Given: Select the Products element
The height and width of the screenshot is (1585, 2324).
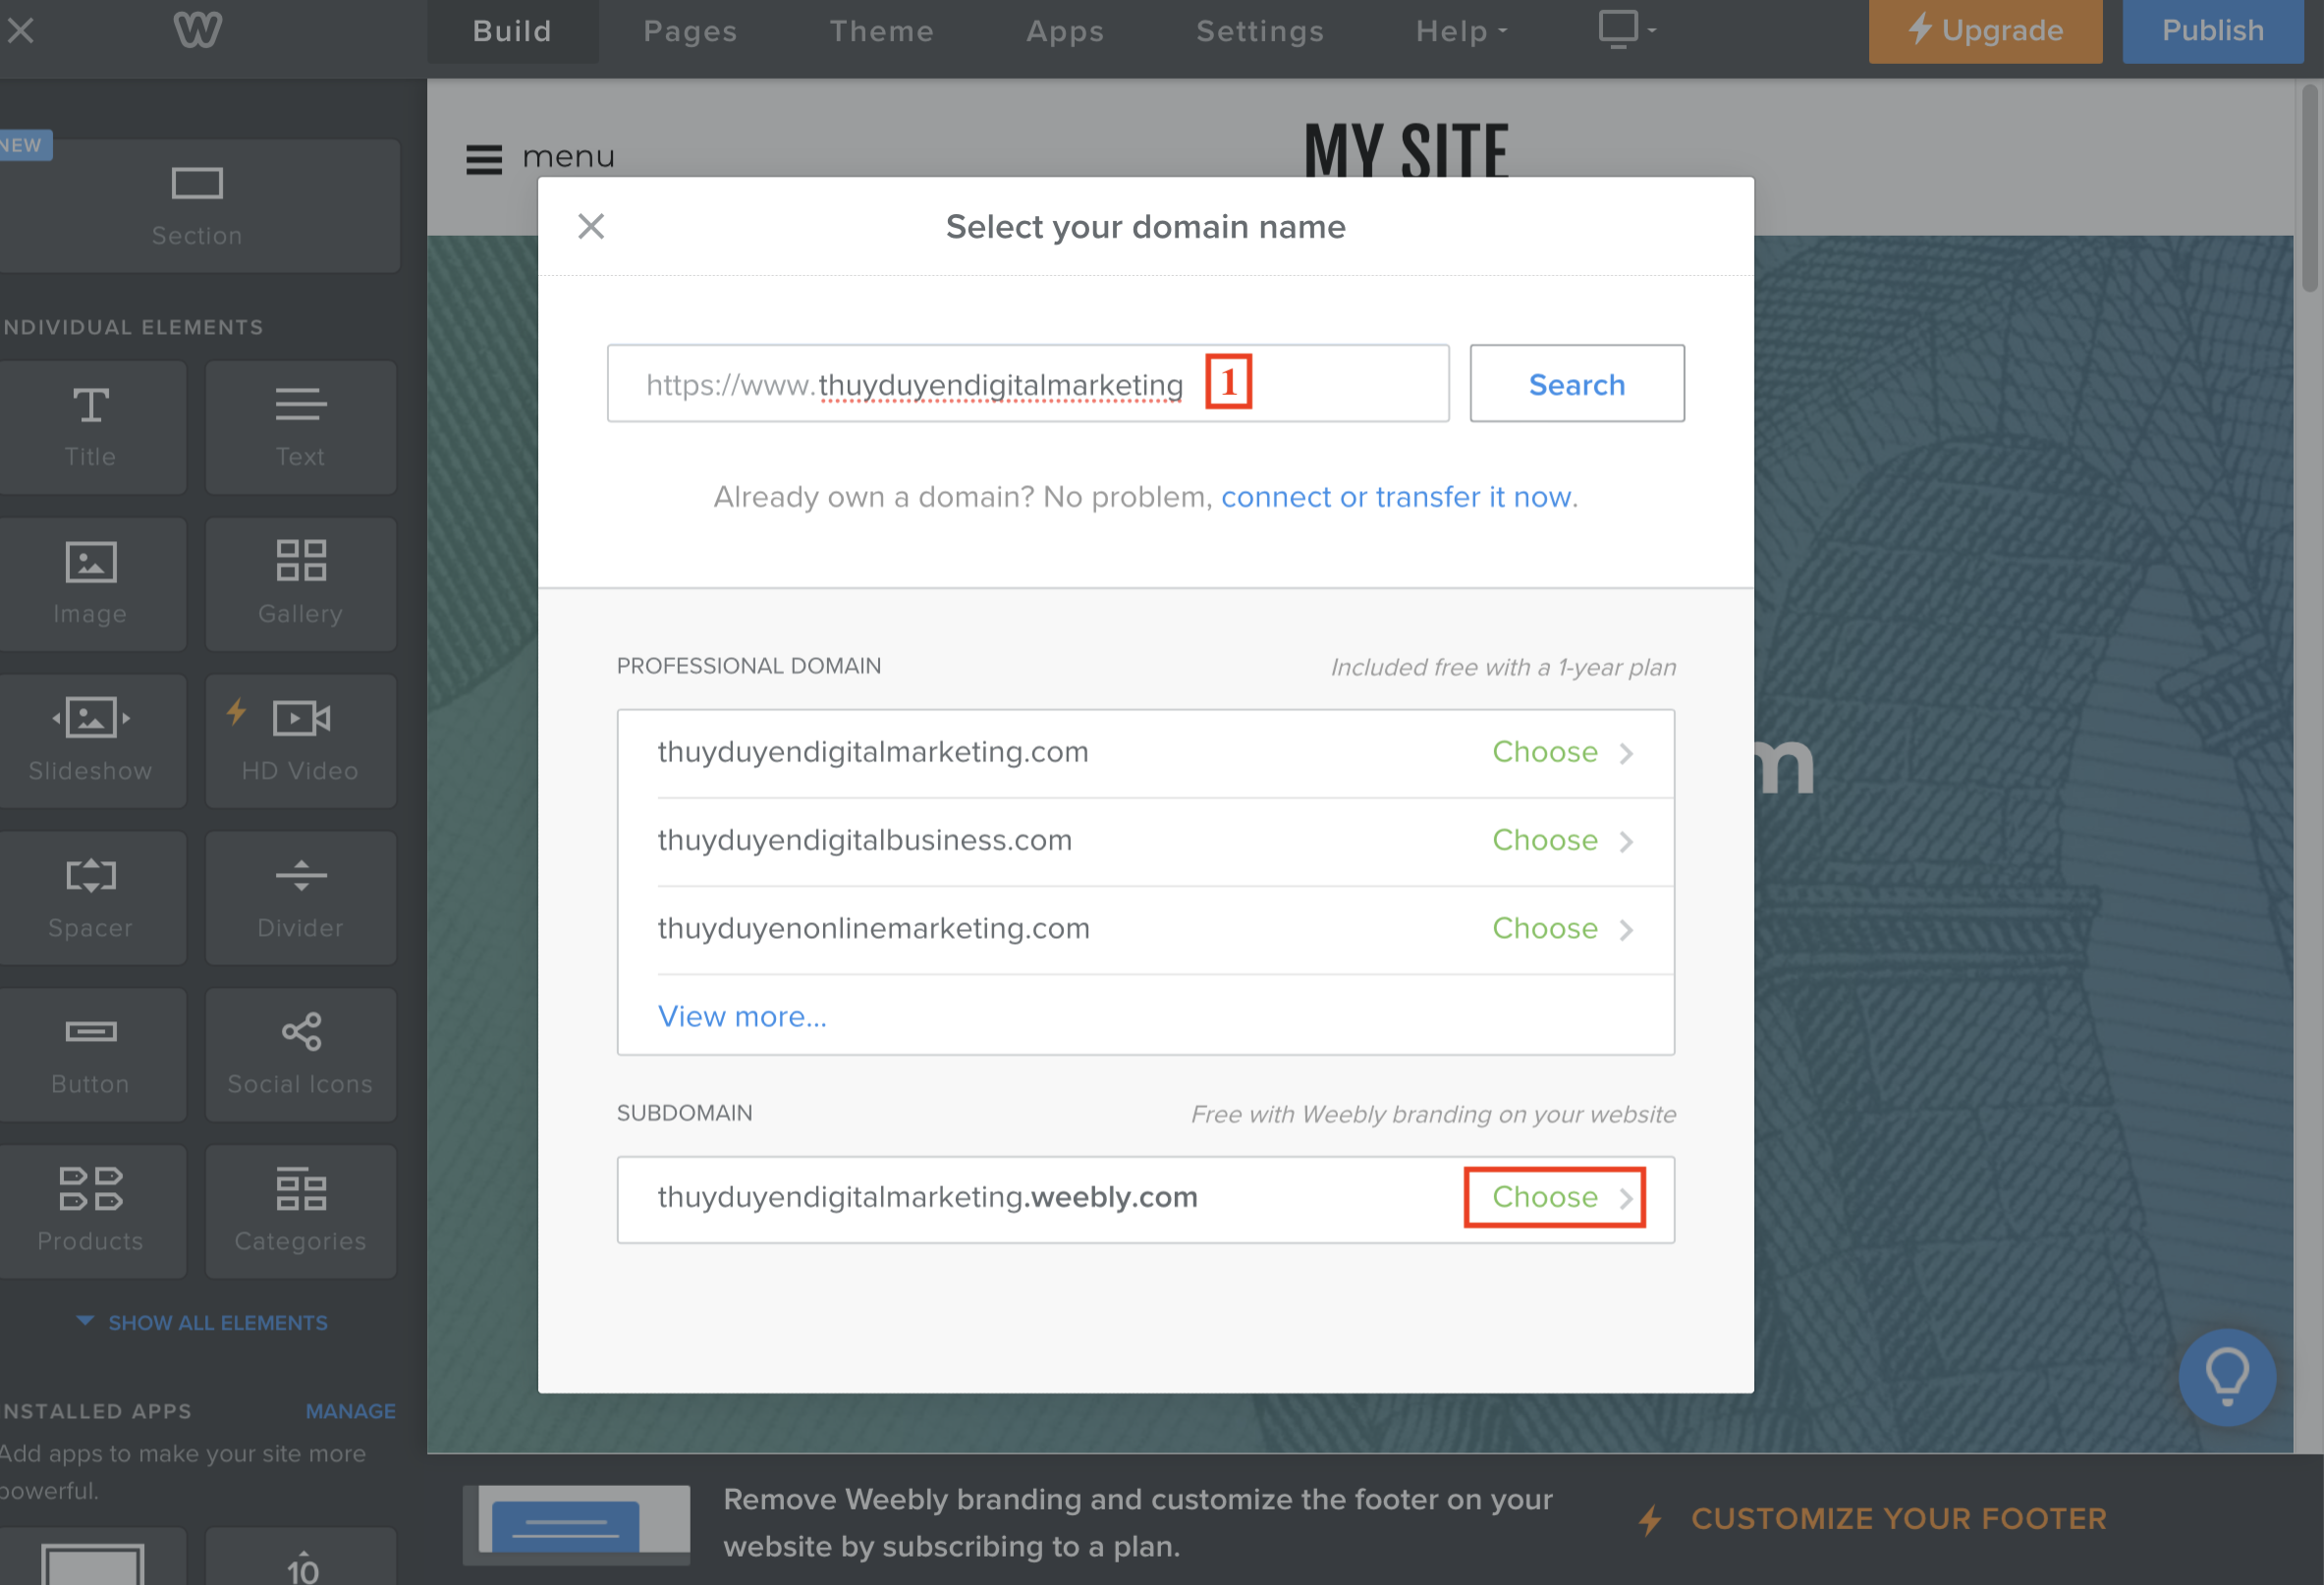Looking at the screenshot, I should (91, 1211).
